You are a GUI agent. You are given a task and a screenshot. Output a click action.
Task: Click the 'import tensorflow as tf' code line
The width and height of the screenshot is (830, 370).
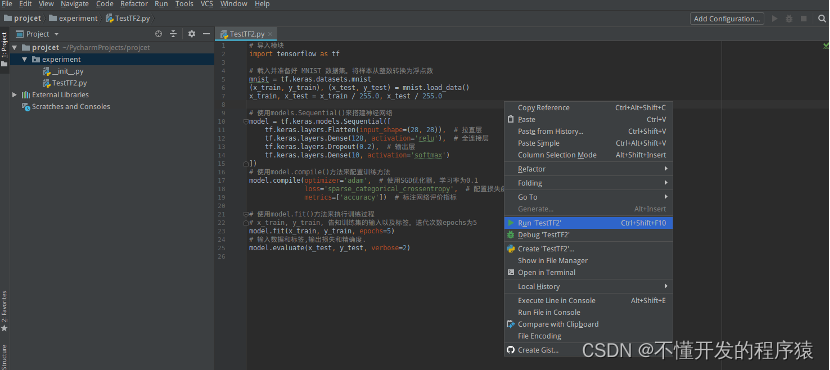pyautogui.click(x=294, y=54)
